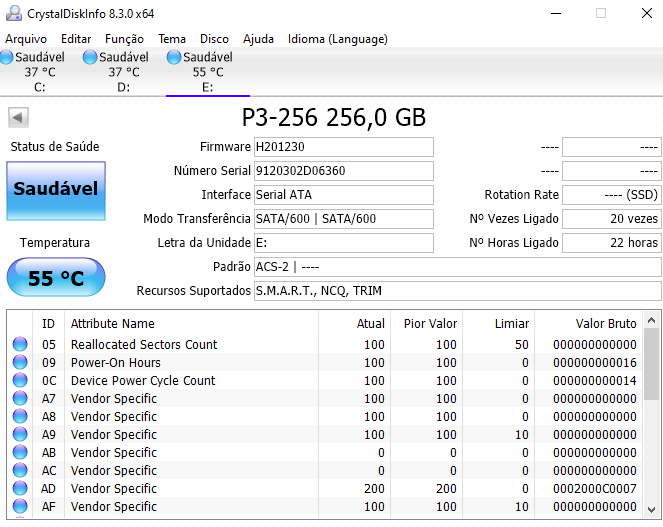The width and height of the screenshot is (663, 527).
Task: Open the Disco menu
Action: coord(214,39)
